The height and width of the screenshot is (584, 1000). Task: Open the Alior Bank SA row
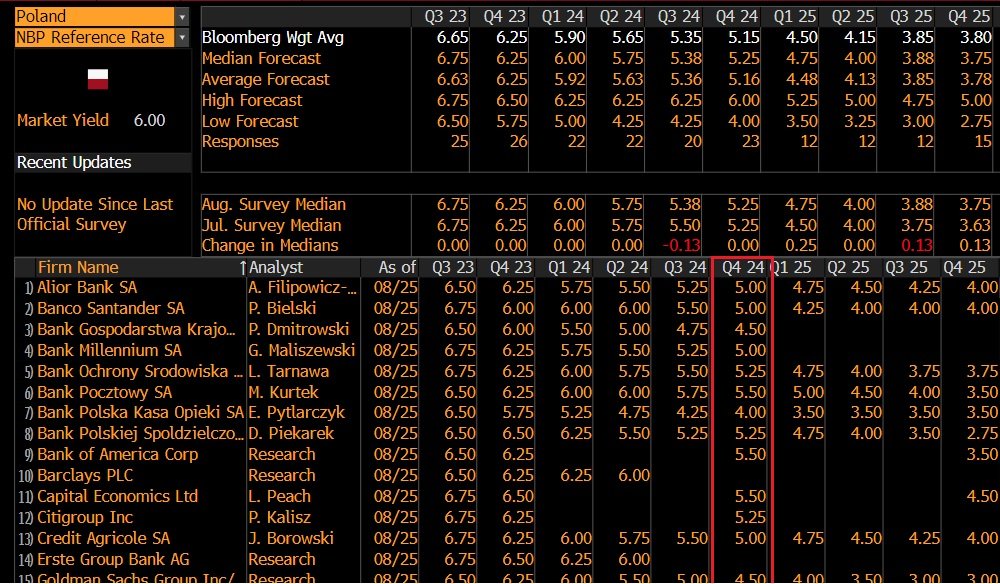(x=87, y=288)
